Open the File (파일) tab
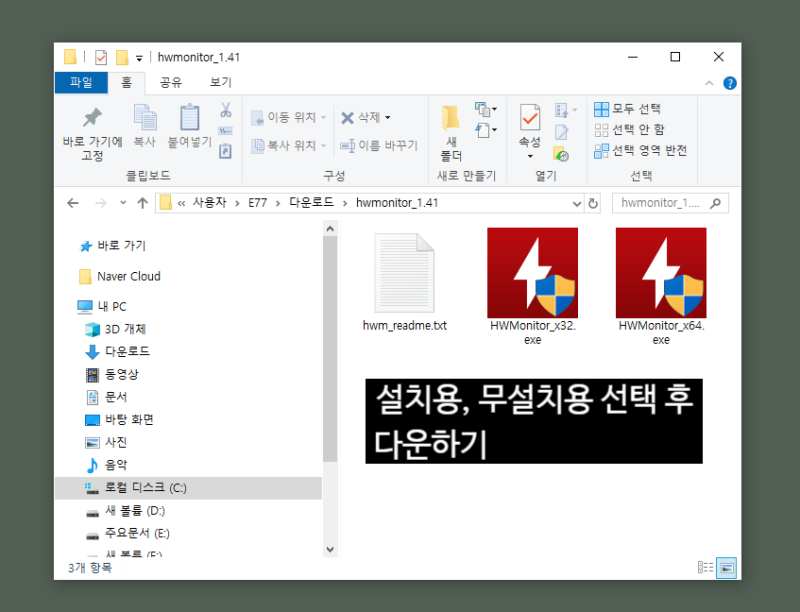The image size is (800, 612). 81,83
